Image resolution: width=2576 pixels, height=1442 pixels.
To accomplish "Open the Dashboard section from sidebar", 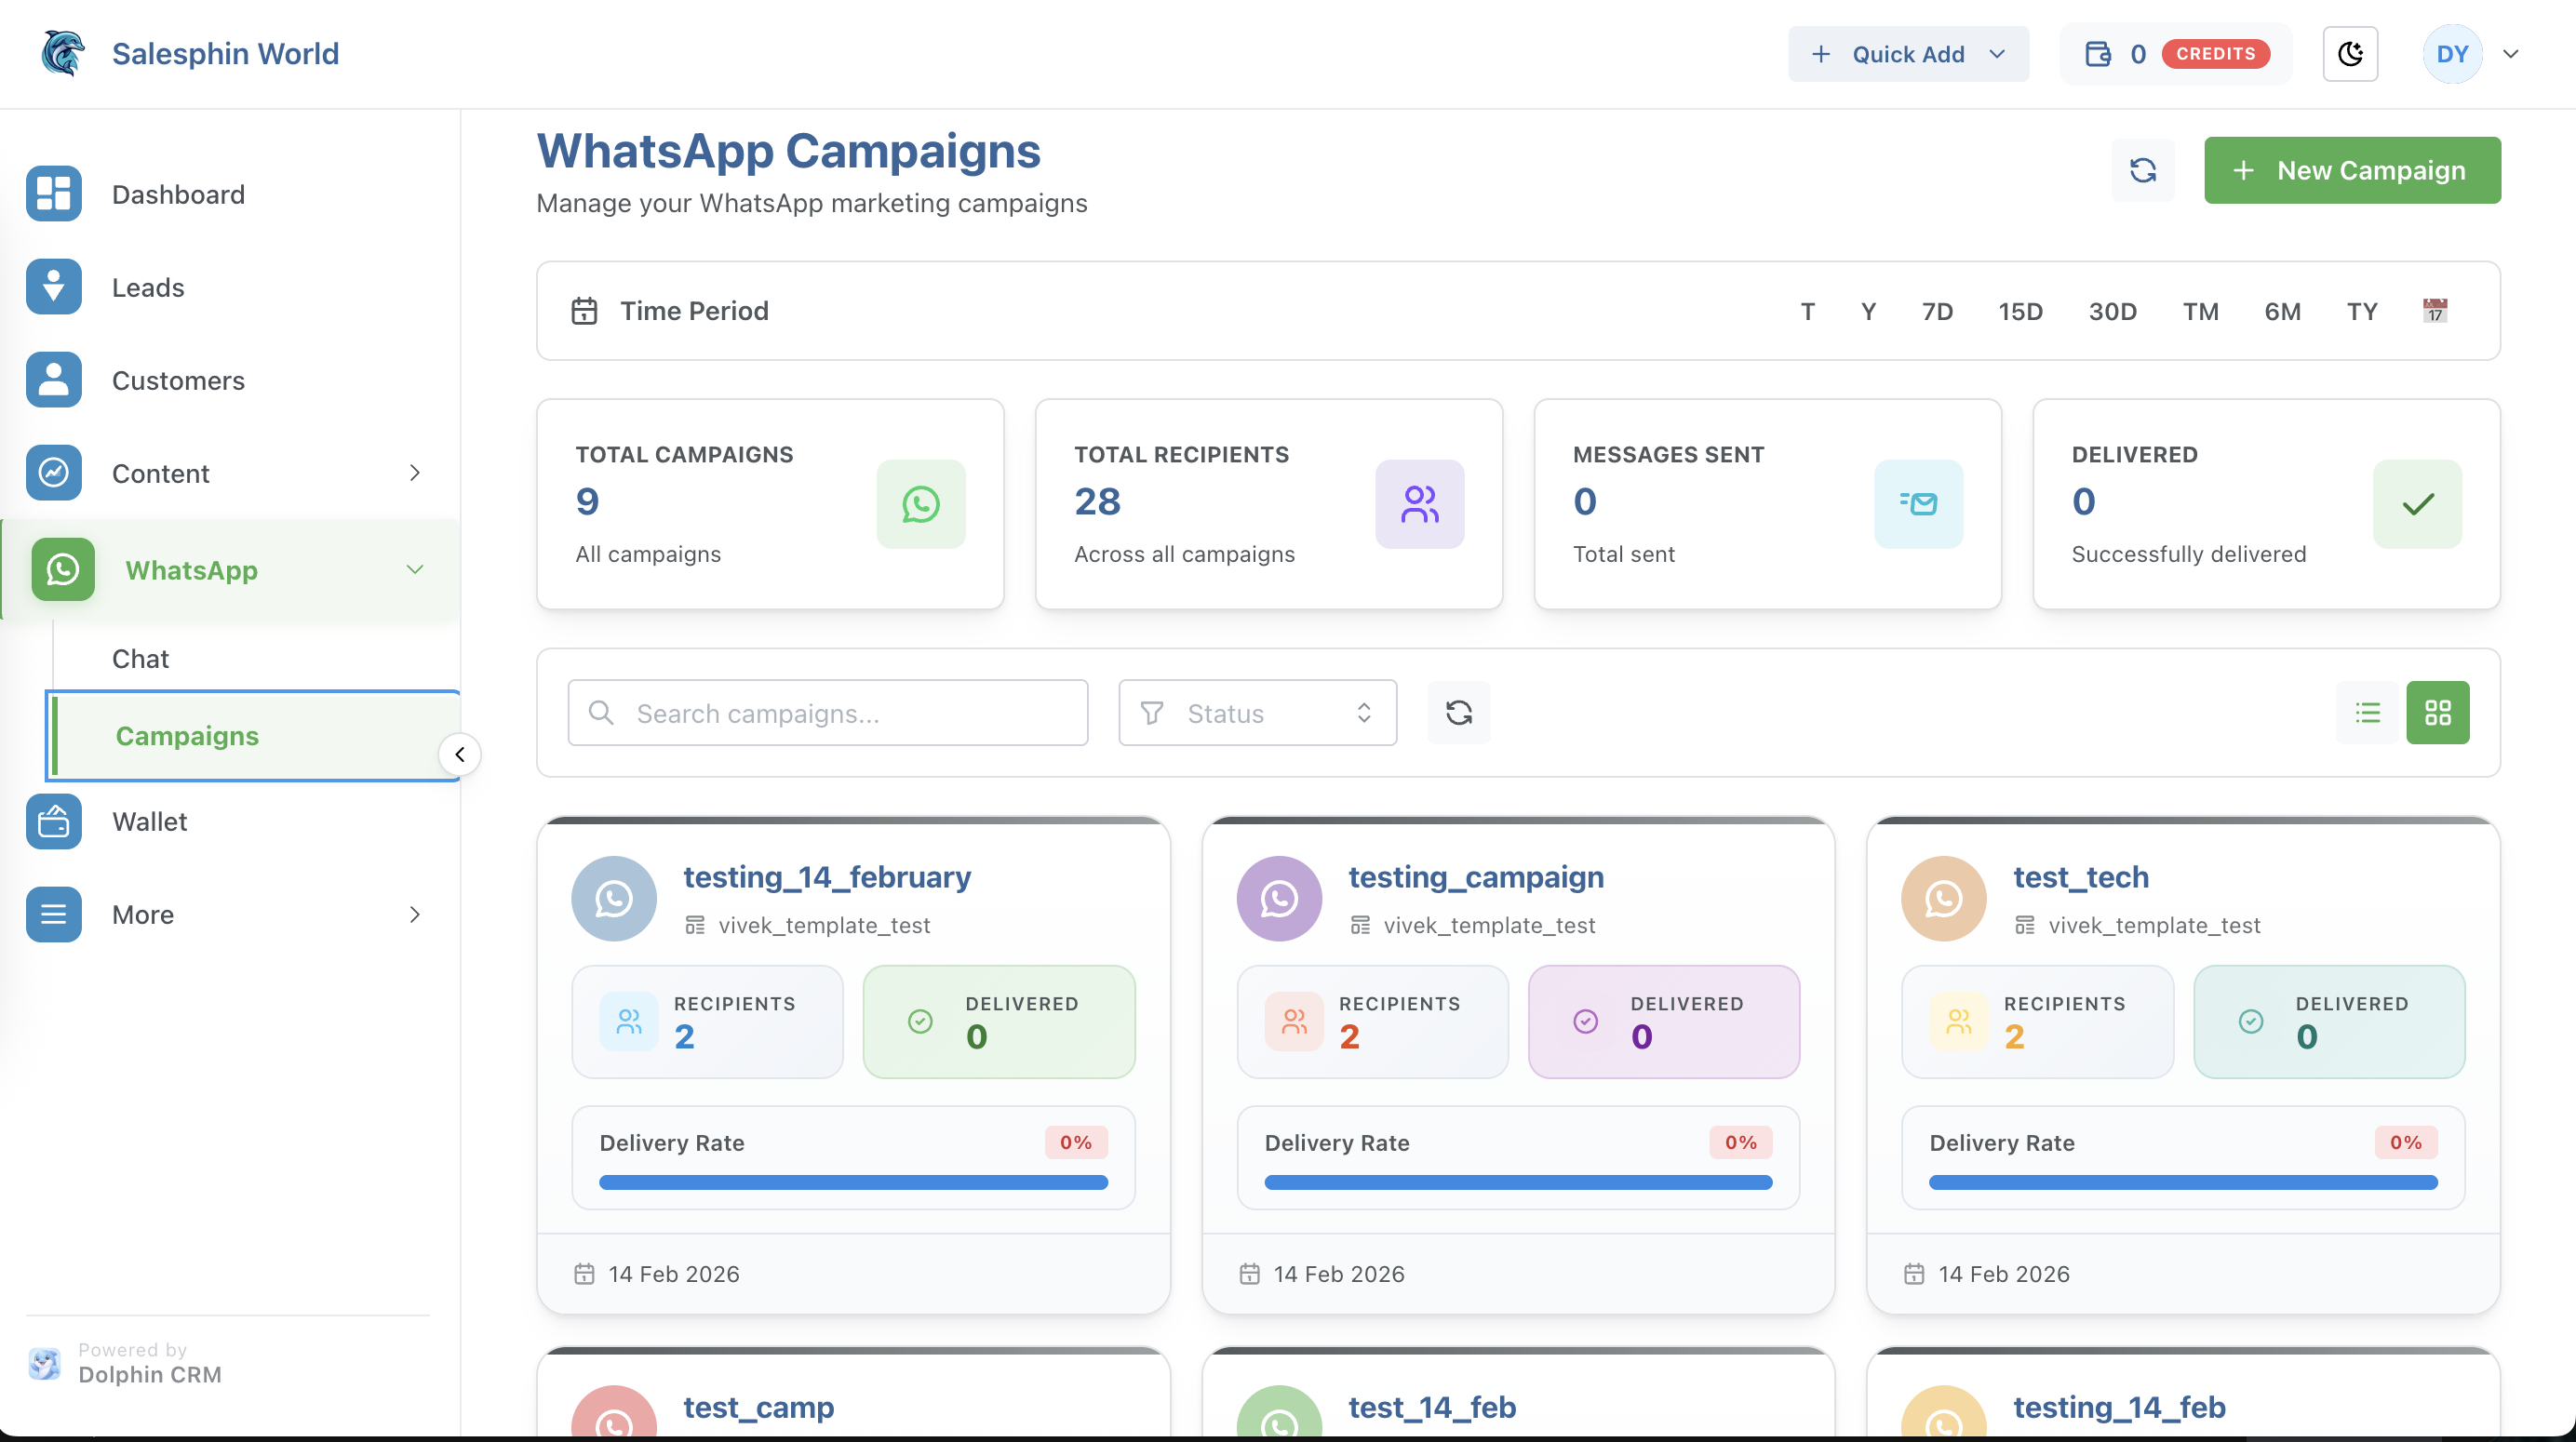I will click(178, 194).
